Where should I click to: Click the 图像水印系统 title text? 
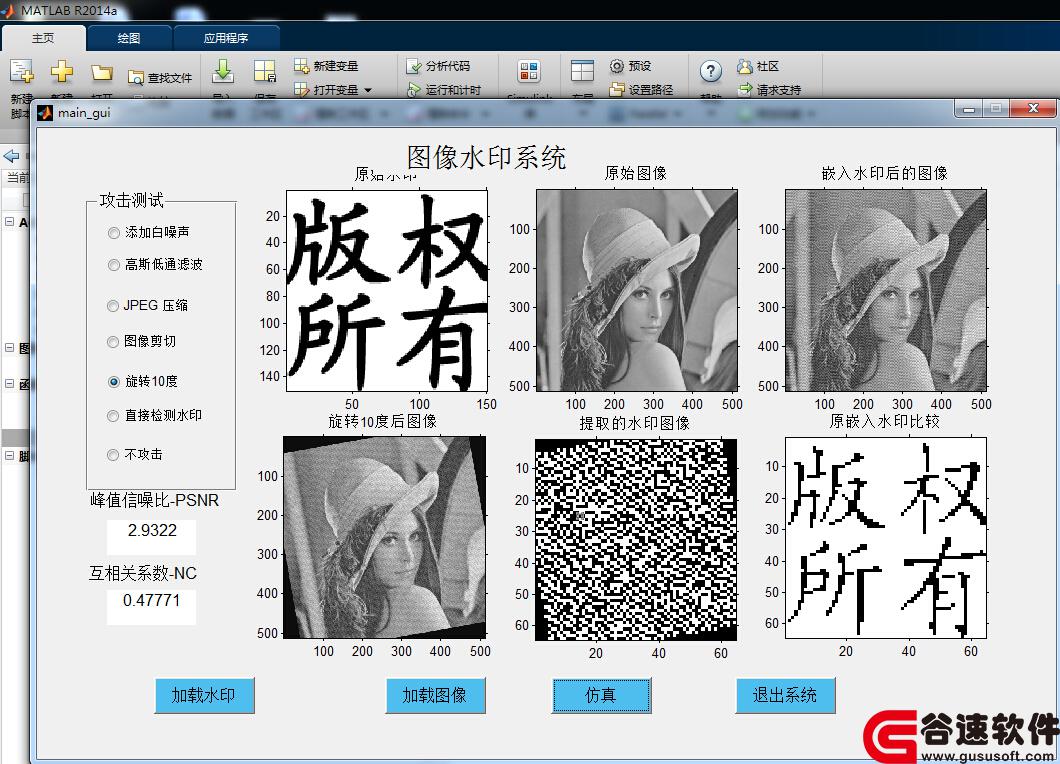[487, 157]
